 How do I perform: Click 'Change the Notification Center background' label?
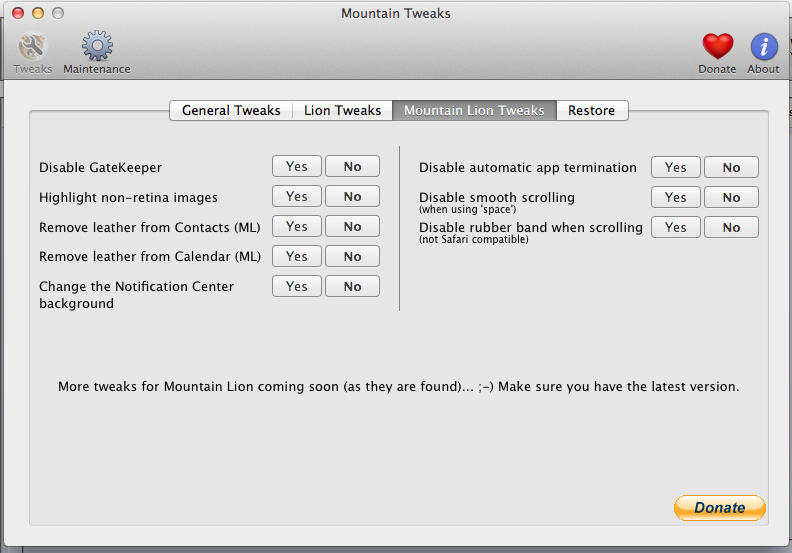pos(136,294)
